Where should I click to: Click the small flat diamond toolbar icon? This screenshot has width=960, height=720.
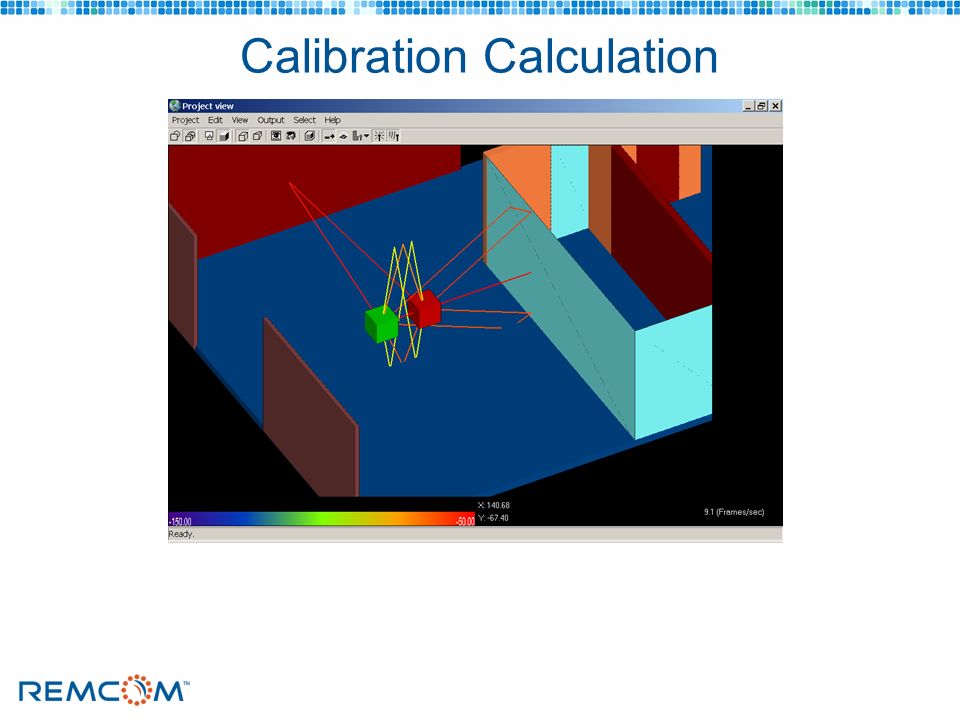[x=343, y=136]
